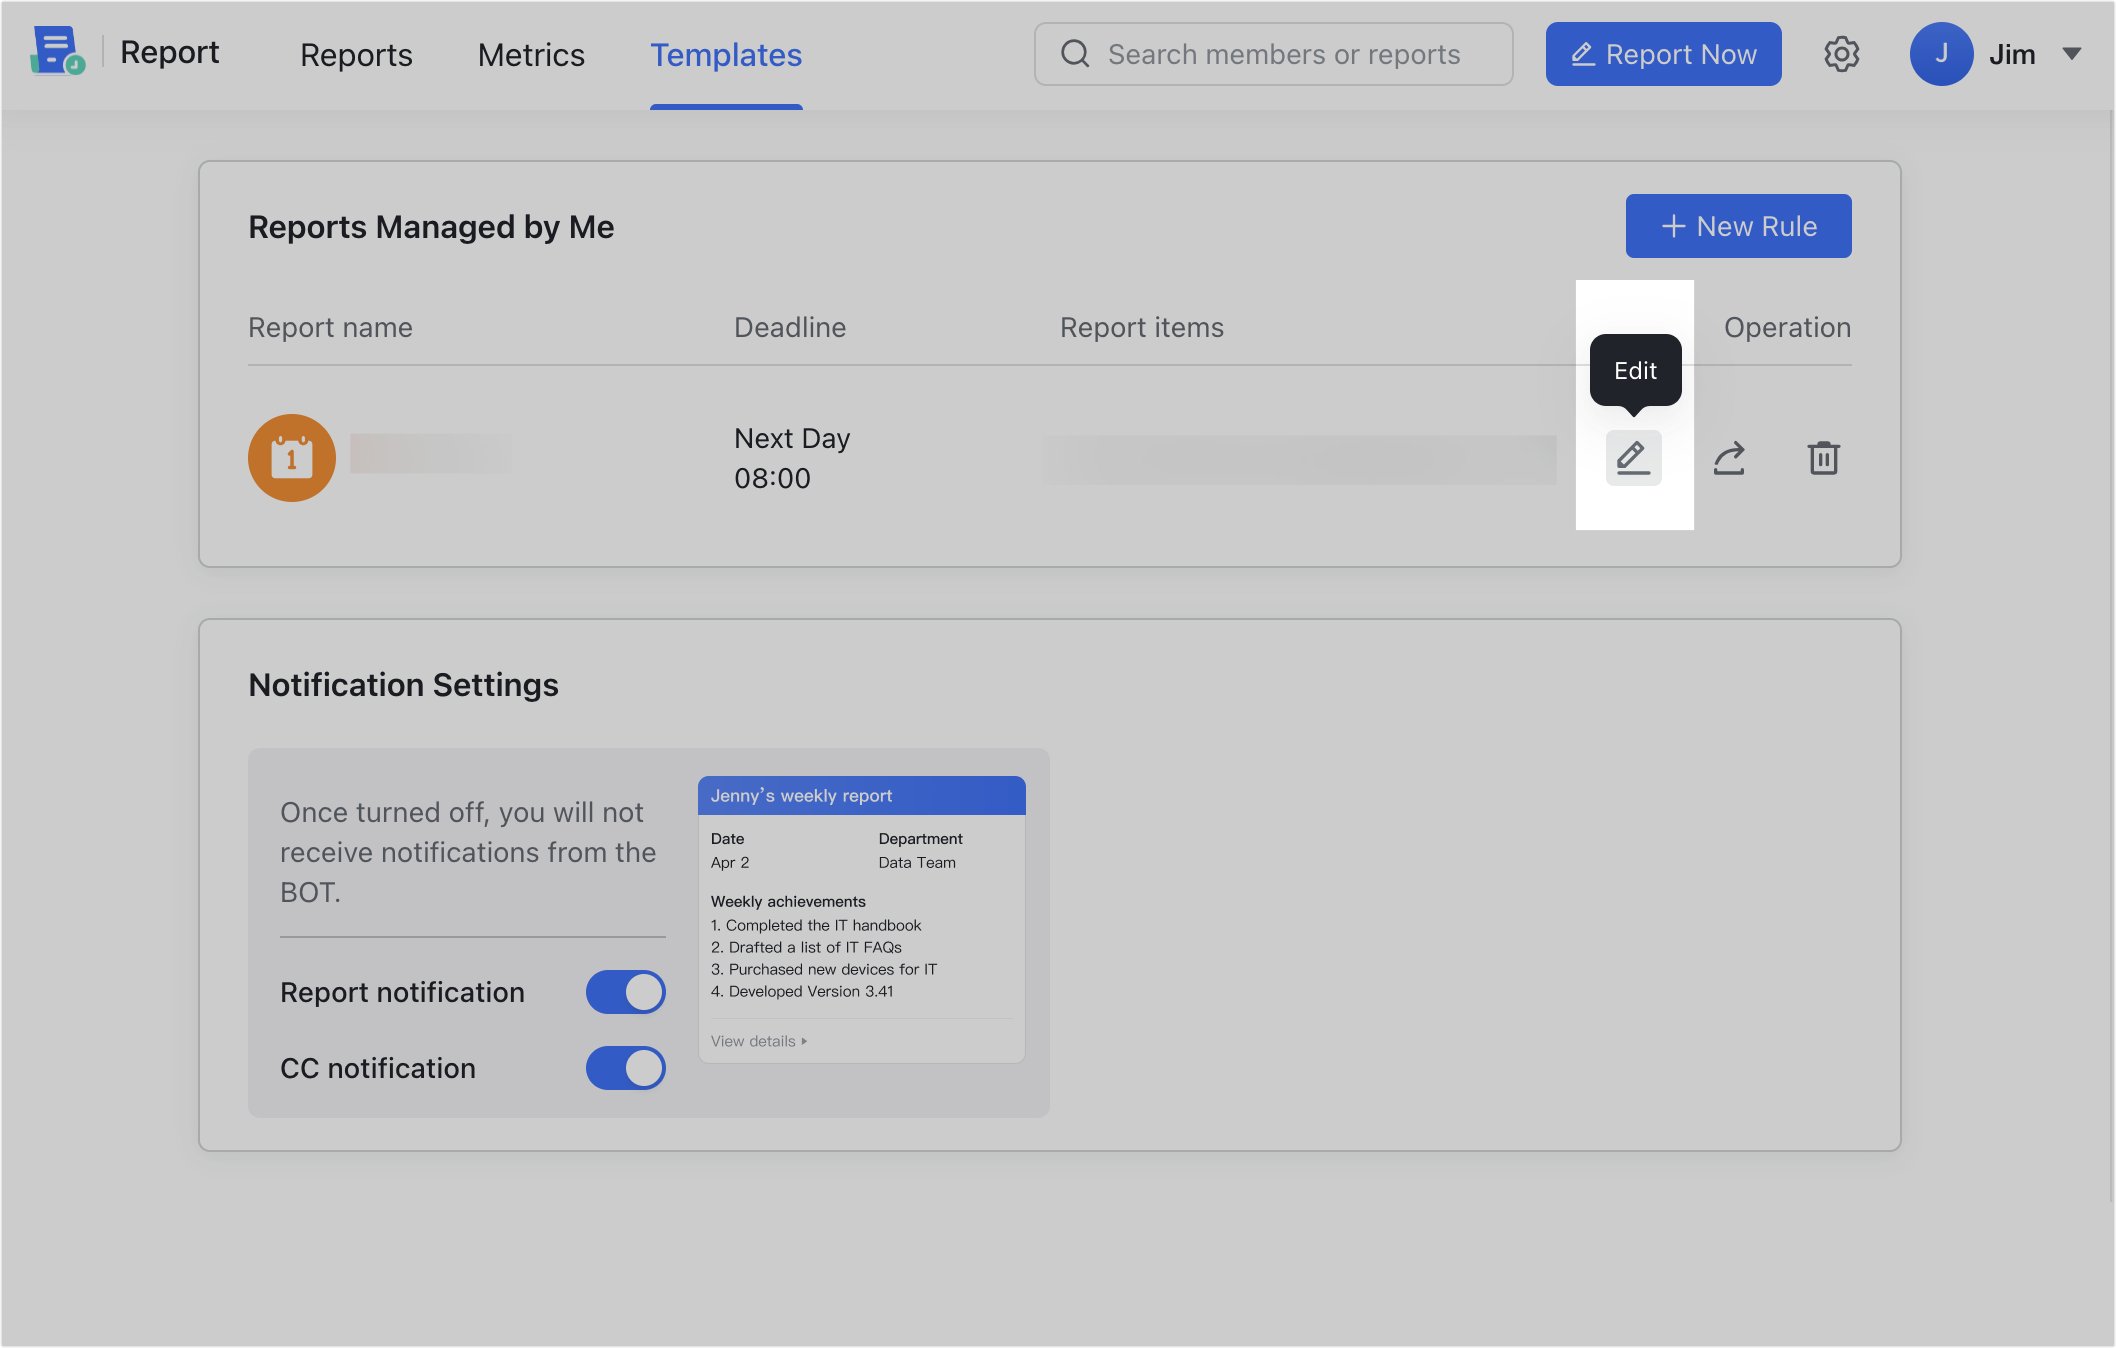
Task: Click the 'Next Day 08:00' deadline cell
Action: (x=792, y=458)
